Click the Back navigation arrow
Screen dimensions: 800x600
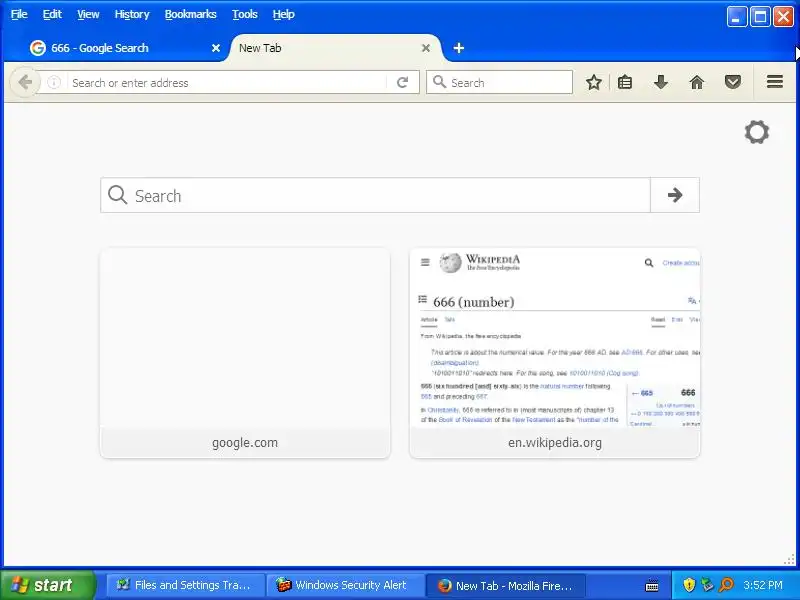click(x=25, y=82)
